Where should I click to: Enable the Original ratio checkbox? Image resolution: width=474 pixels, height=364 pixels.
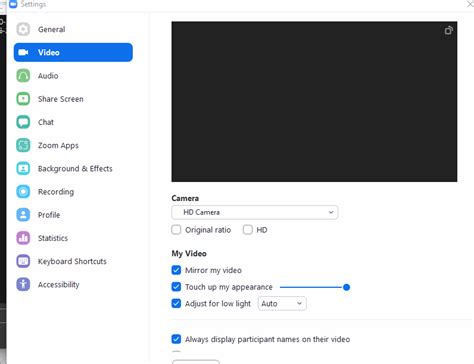[x=176, y=230]
